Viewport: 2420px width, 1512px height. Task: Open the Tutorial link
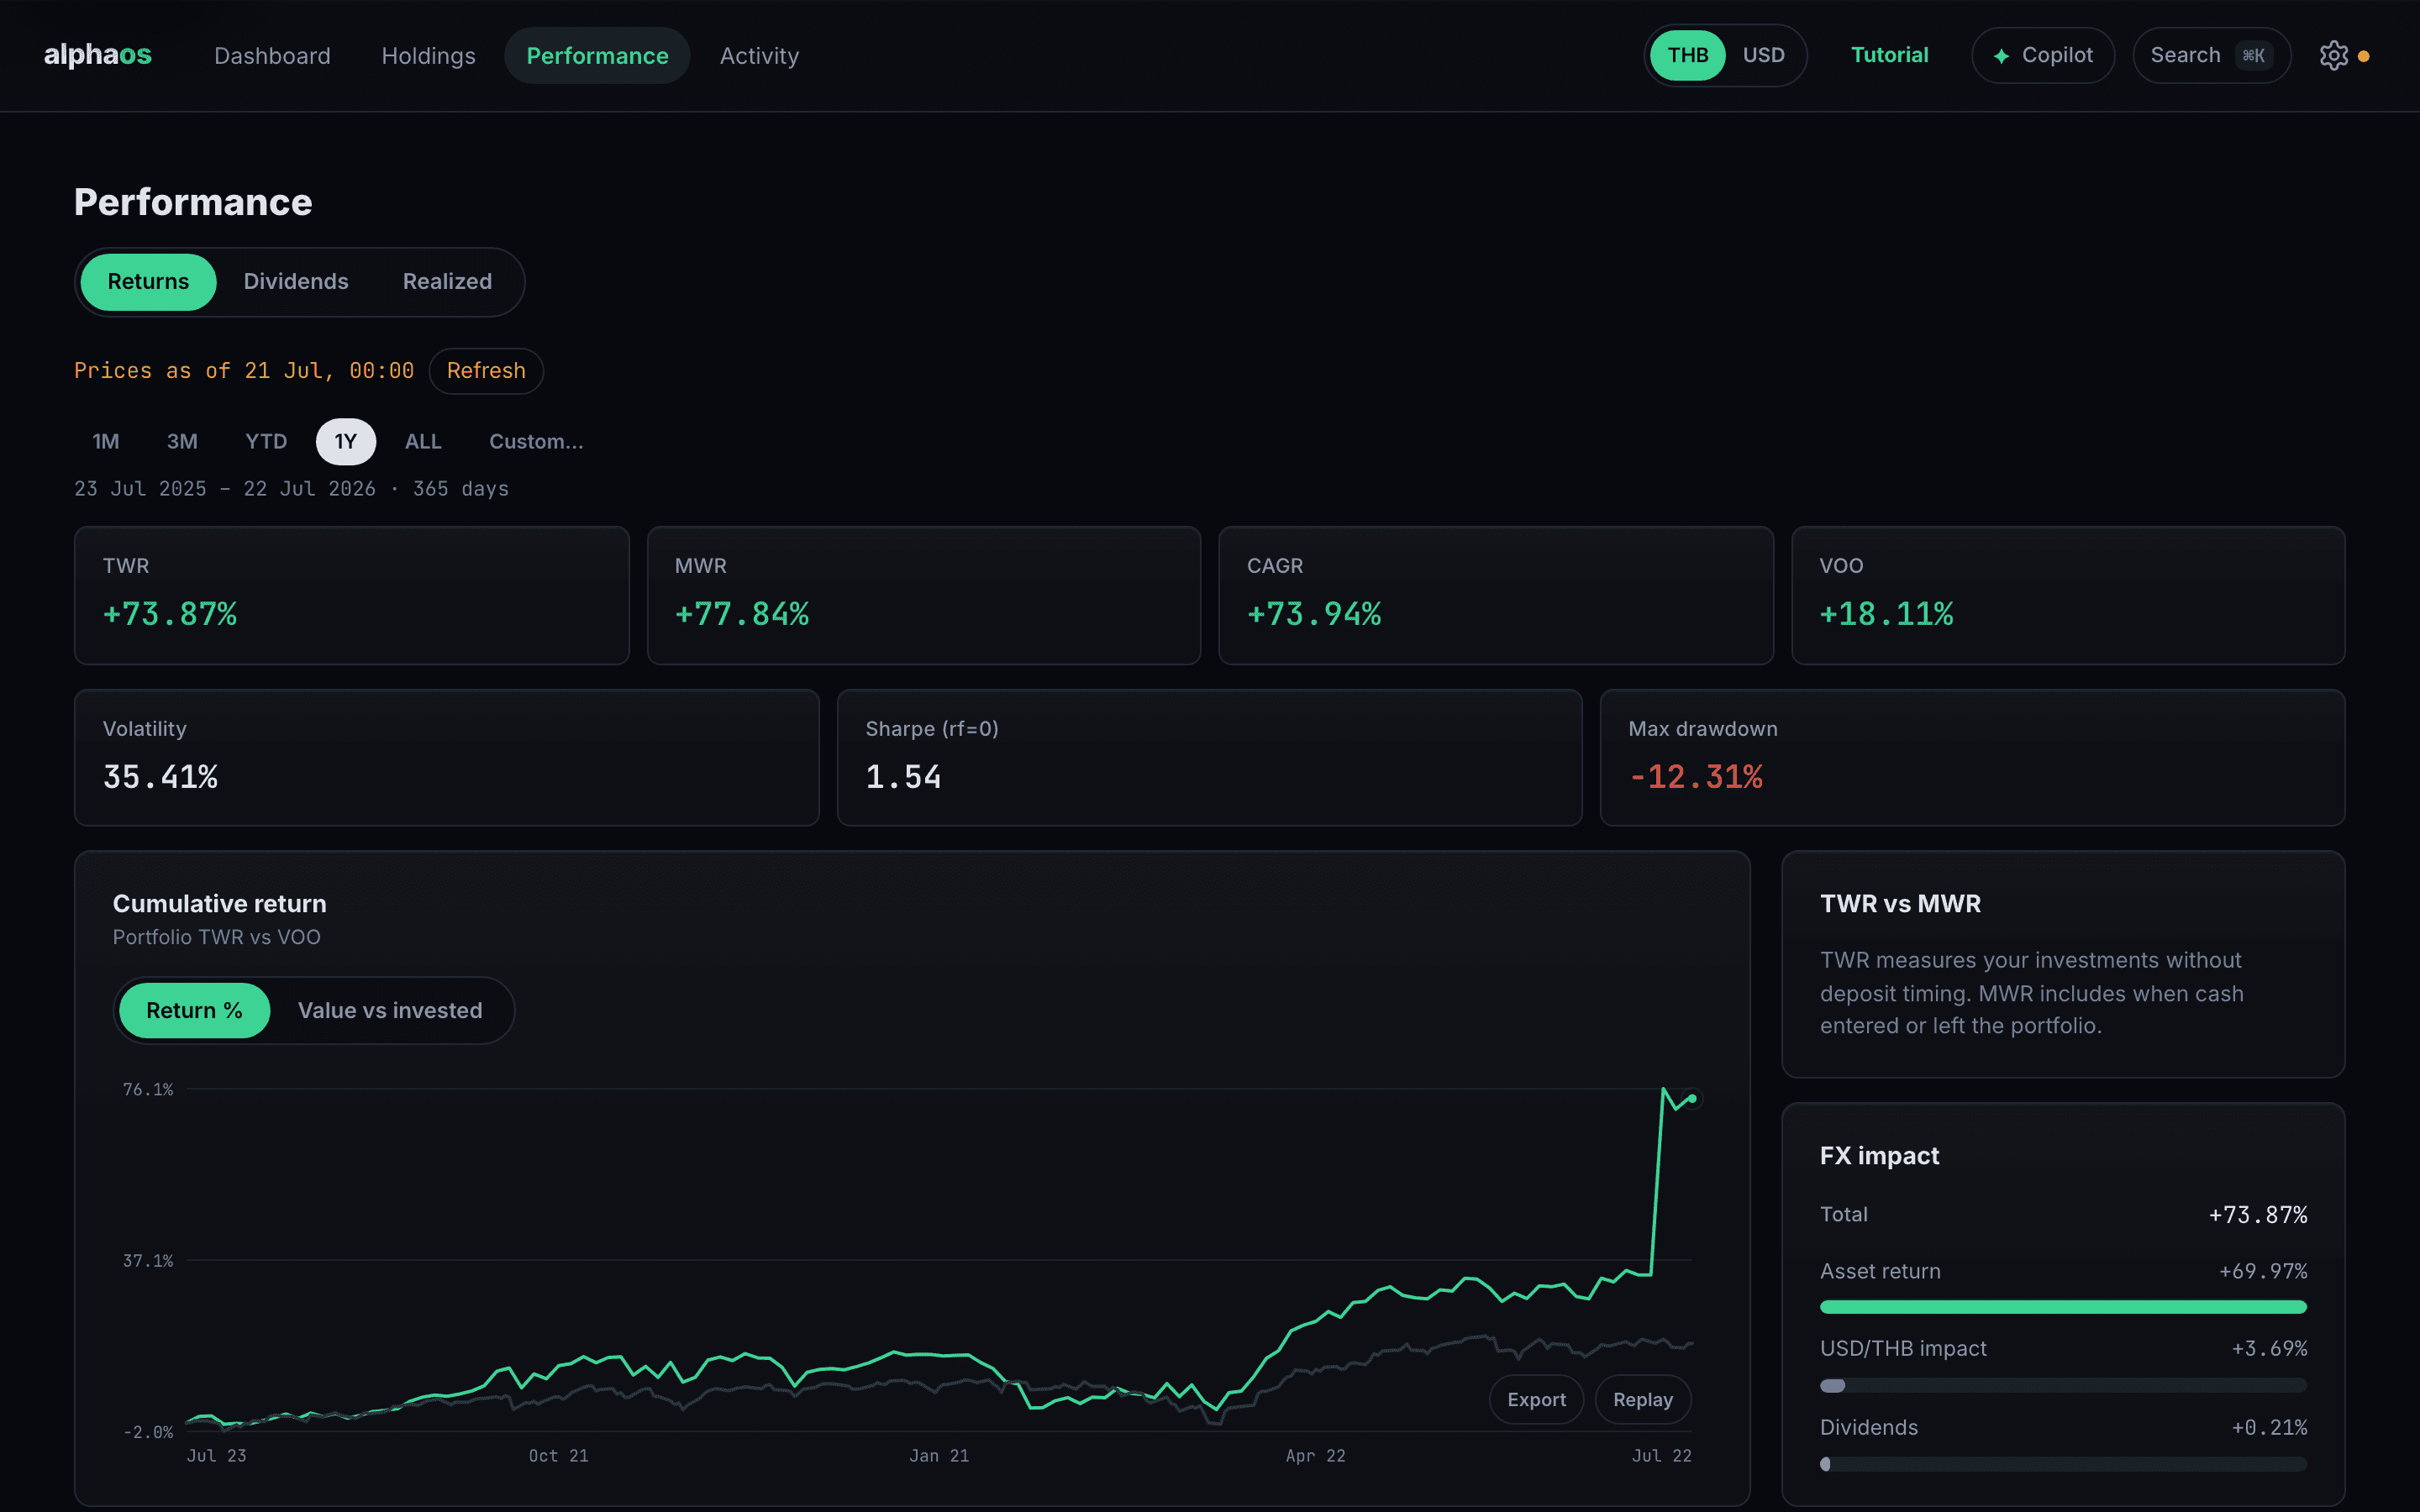[x=1889, y=55]
